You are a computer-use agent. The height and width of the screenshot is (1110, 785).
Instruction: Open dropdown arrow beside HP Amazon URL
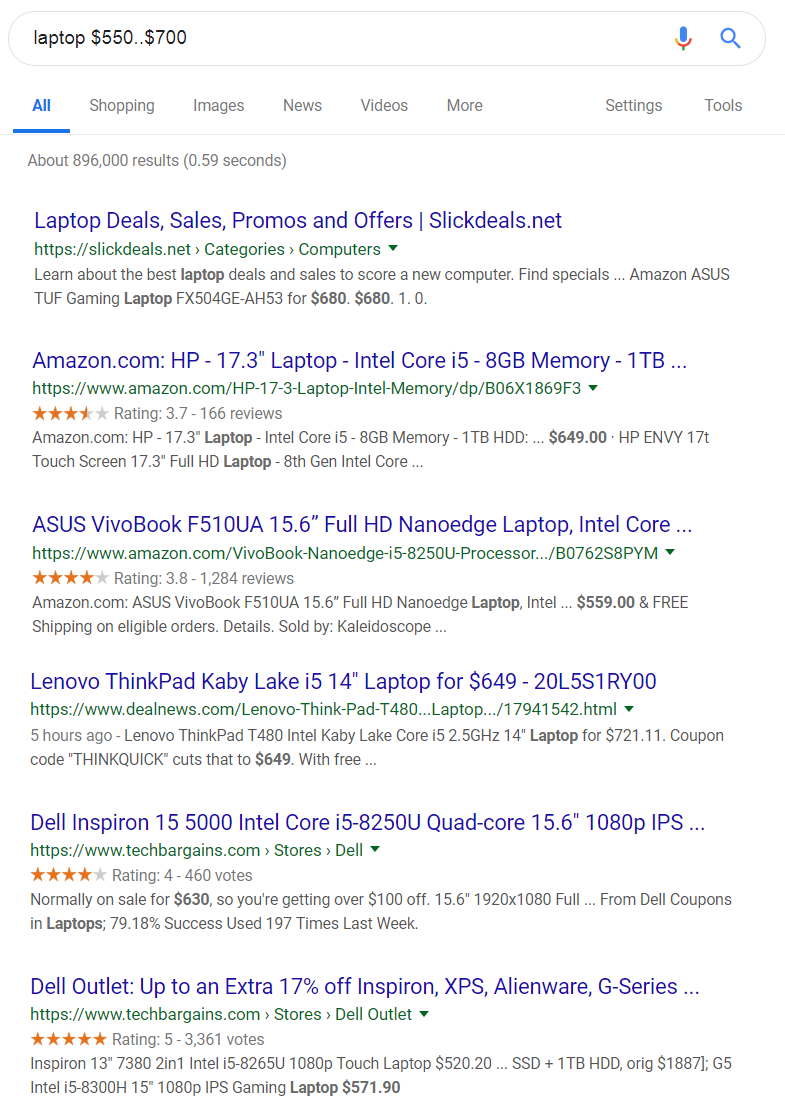click(593, 388)
